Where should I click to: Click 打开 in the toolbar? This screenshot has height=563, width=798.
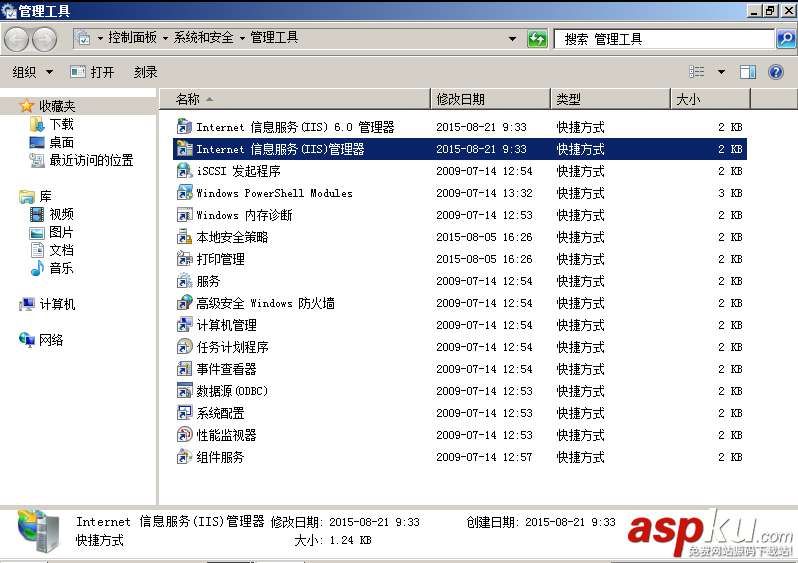tap(93, 72)
